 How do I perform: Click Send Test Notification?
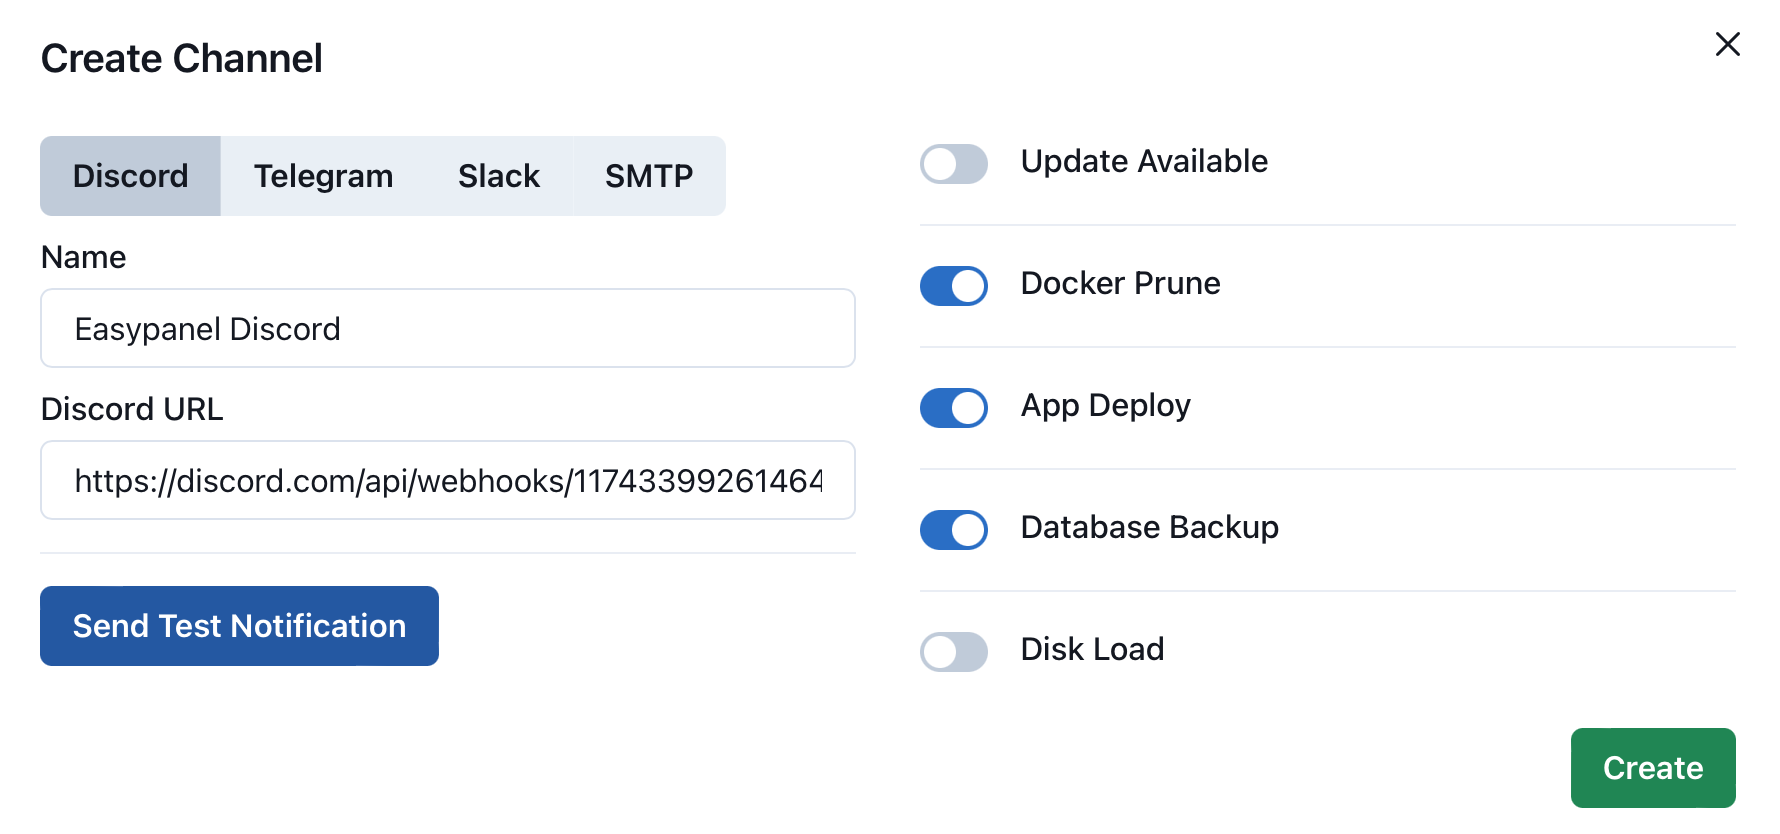(x=239, y=626)
